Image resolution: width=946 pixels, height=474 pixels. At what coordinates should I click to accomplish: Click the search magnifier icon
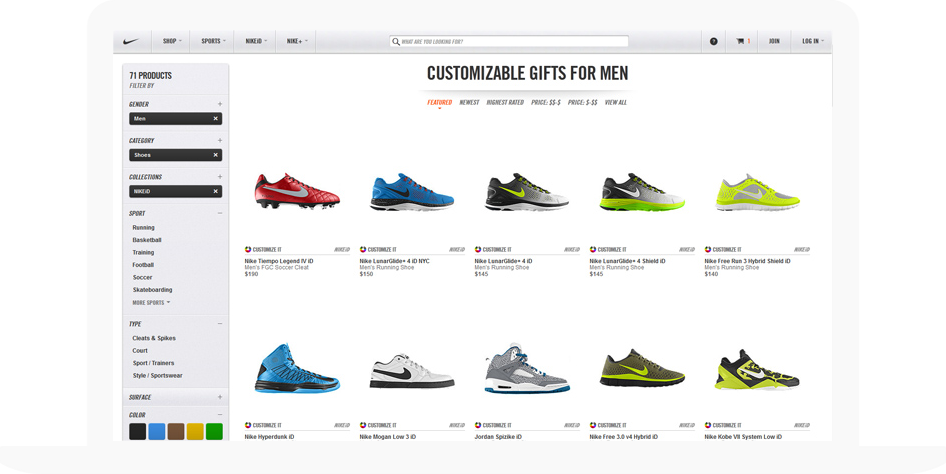(x=396, y=42)
